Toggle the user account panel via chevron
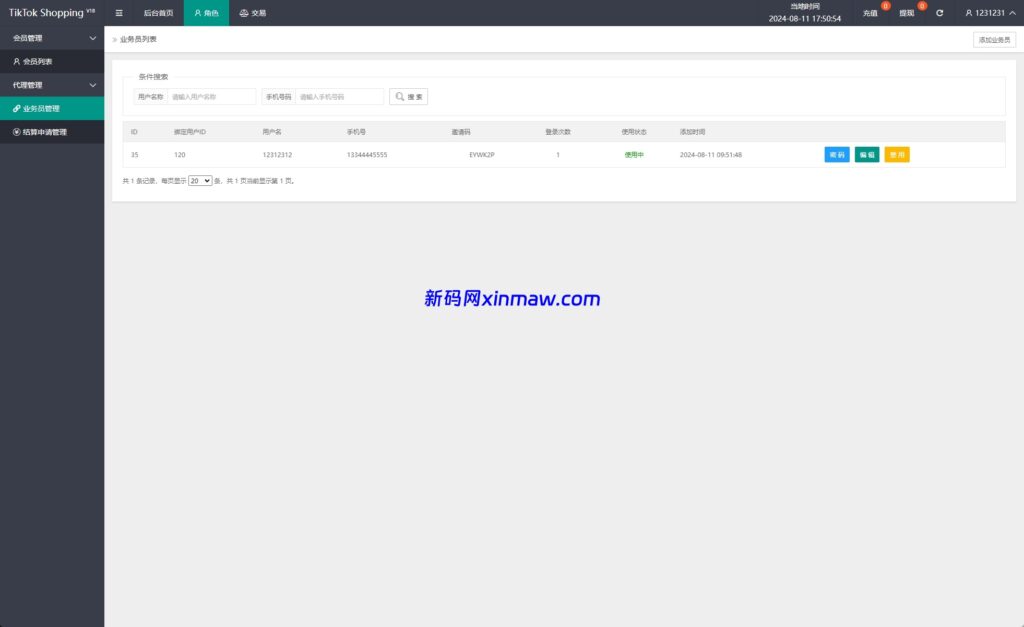 pos(1012,13)
